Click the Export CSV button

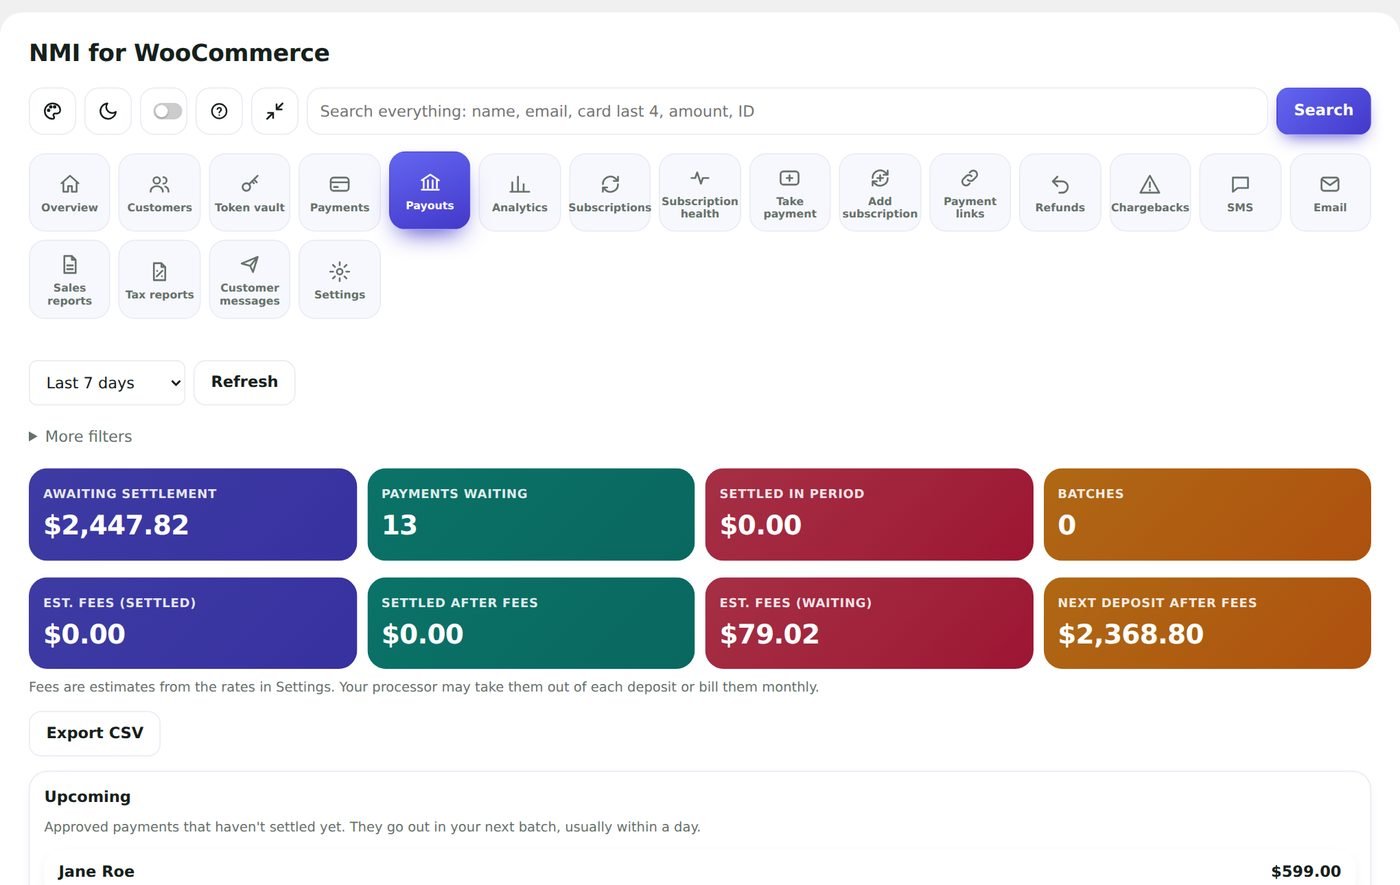(x=95, y=733)
